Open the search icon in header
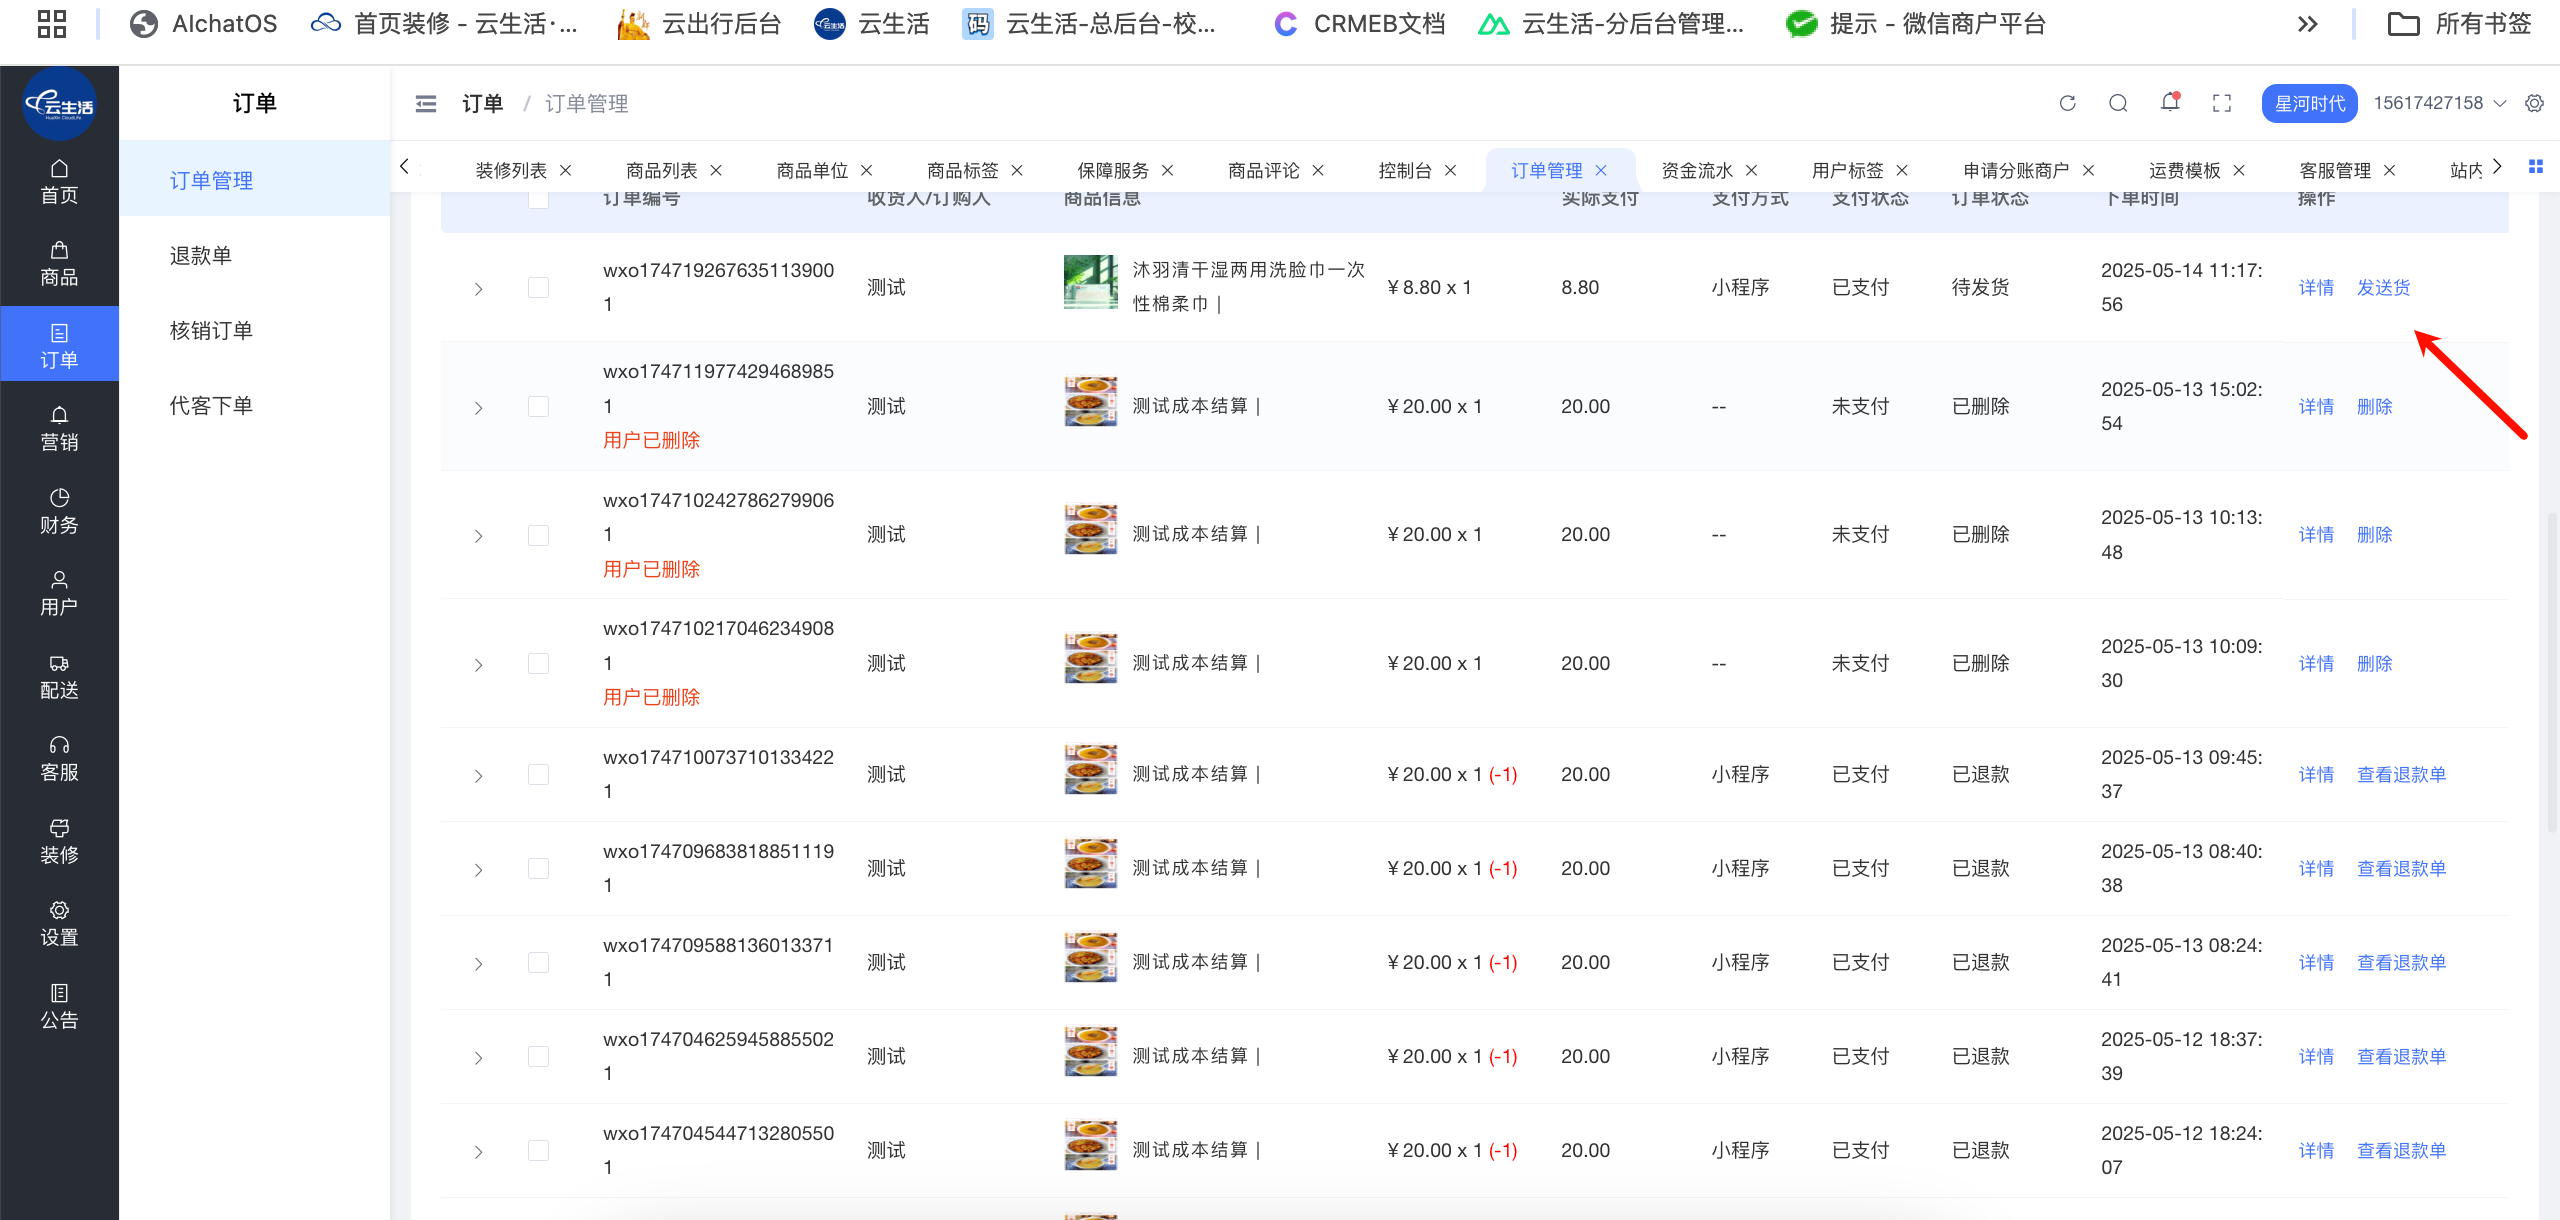Image resolution: width=2560 pixels, height=1220 pixels. coord(2118,103)
